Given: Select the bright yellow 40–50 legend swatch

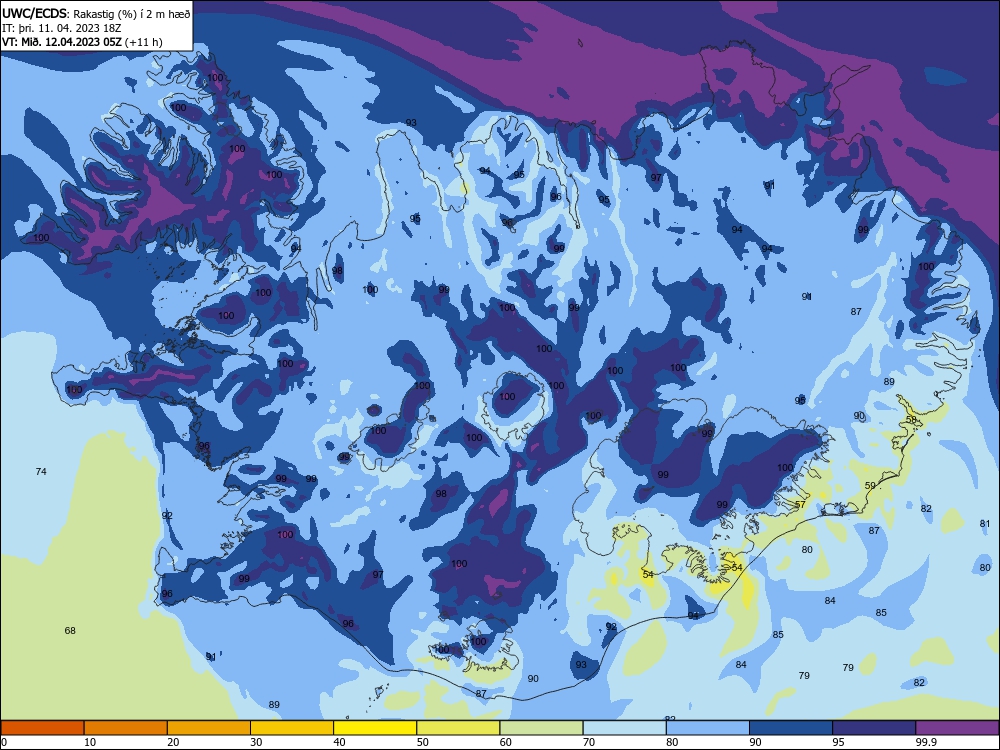Looking at the screenshot, I should coord(375,728).
